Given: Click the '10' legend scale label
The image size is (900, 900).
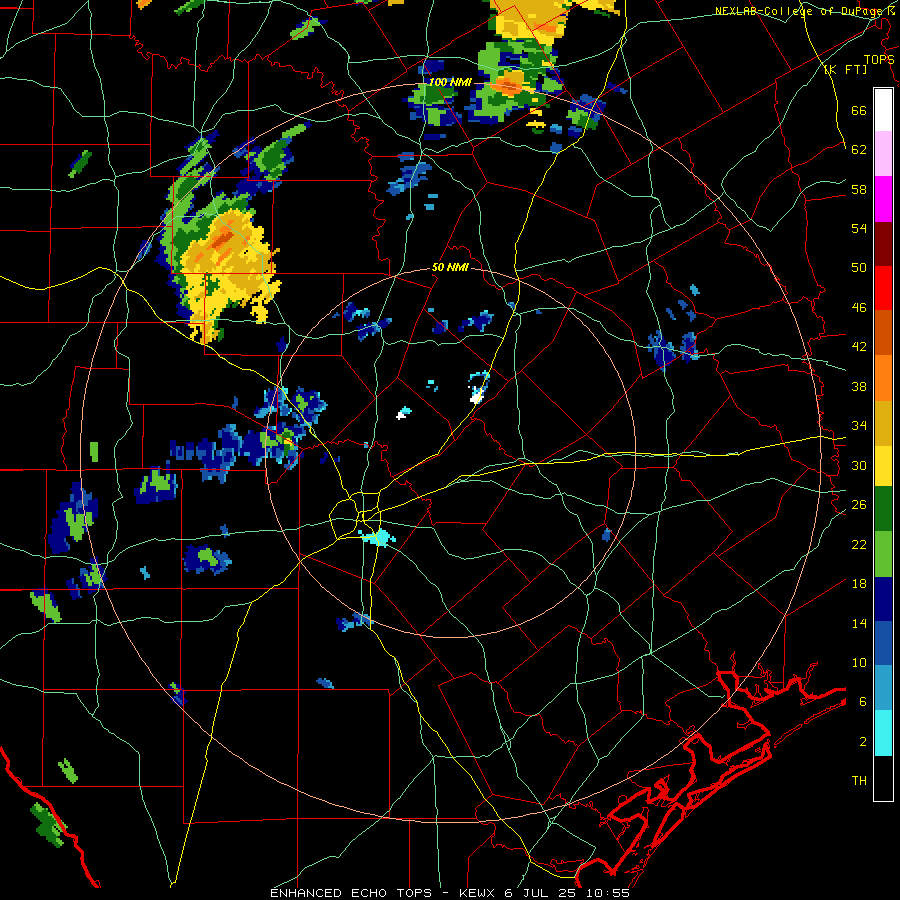Looking at the screenshot, I should (x=859, y=662).
